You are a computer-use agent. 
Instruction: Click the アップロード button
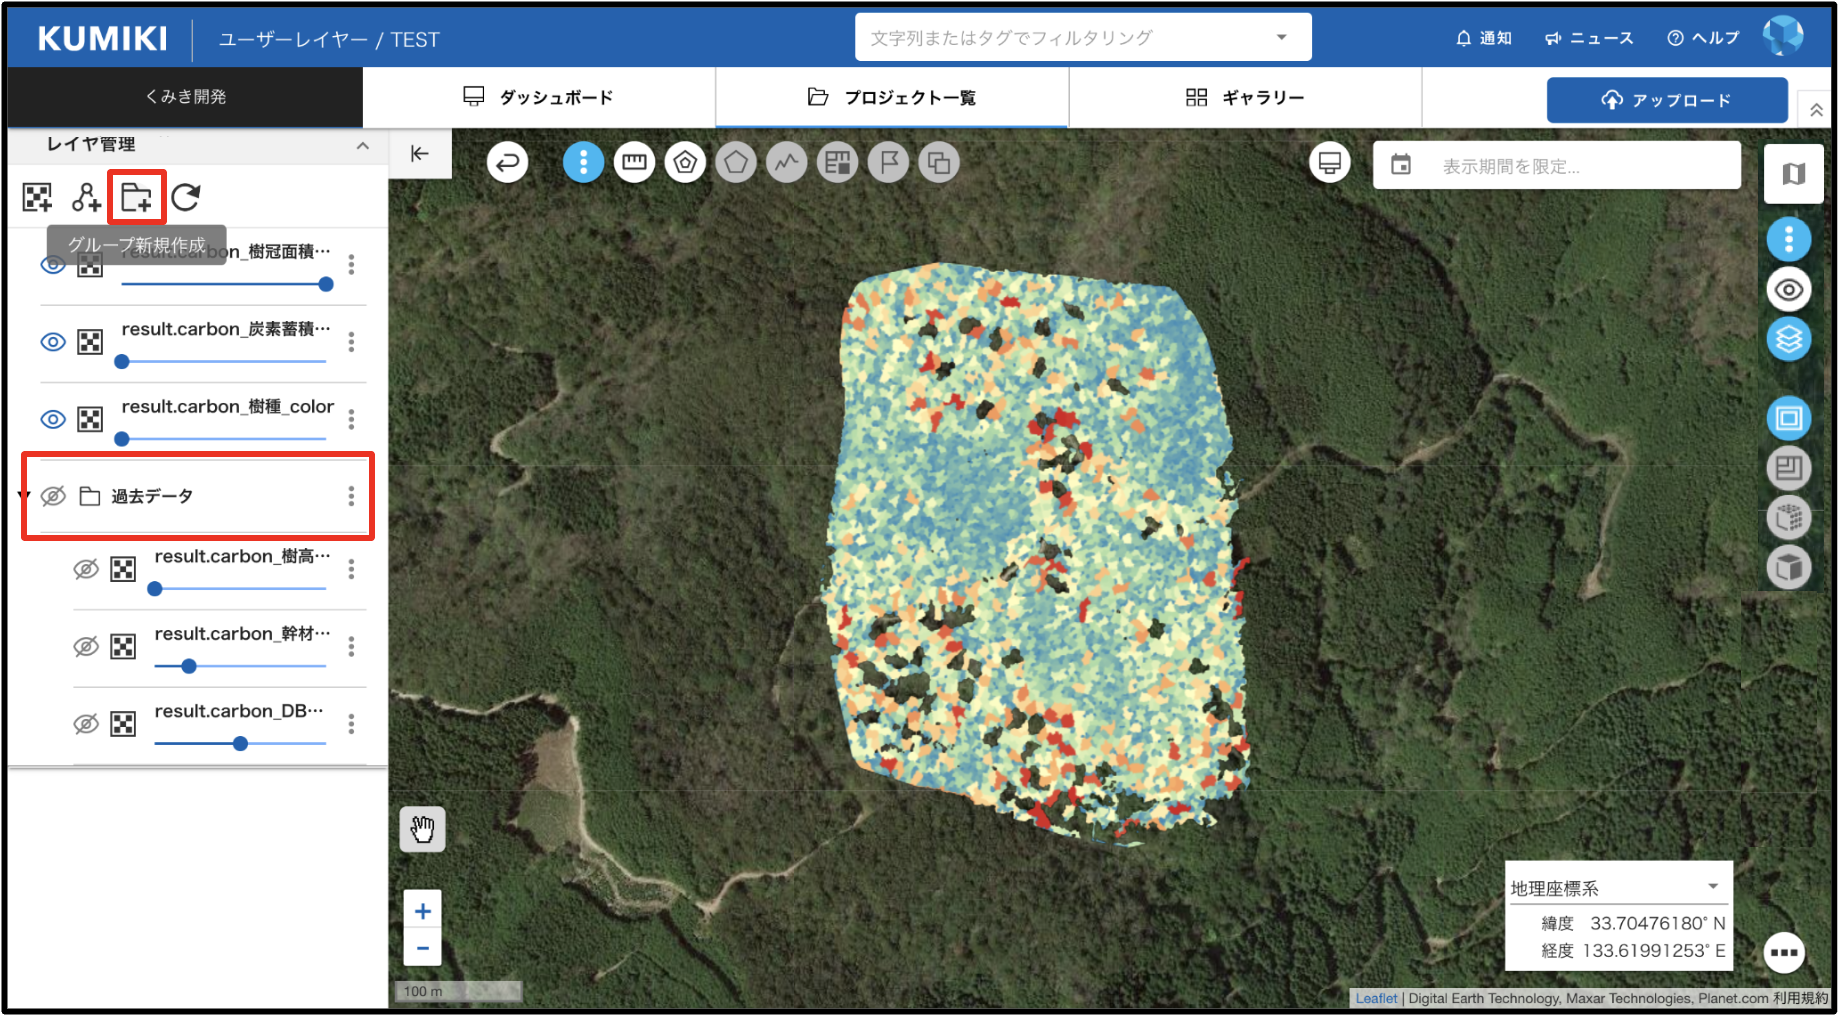[1666, 100]
